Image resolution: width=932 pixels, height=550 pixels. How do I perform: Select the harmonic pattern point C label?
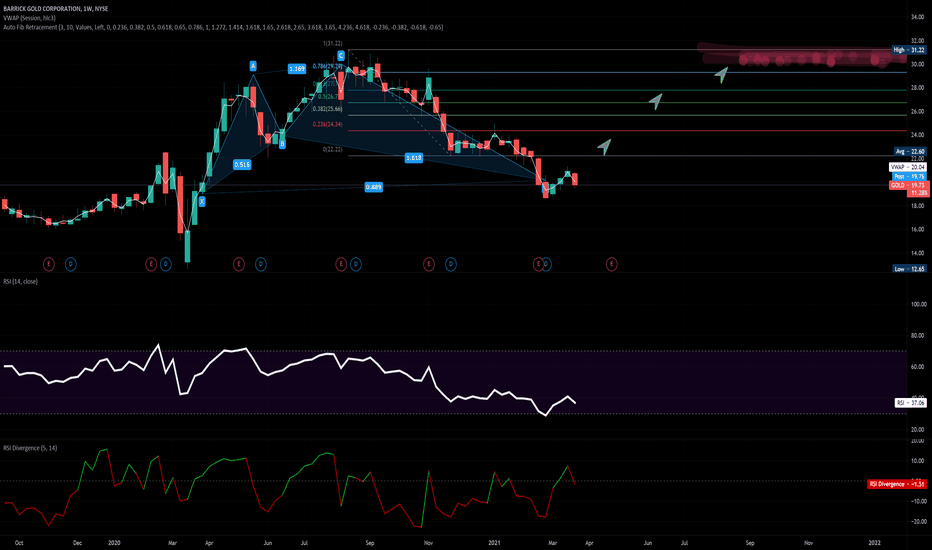click(341, 55)
